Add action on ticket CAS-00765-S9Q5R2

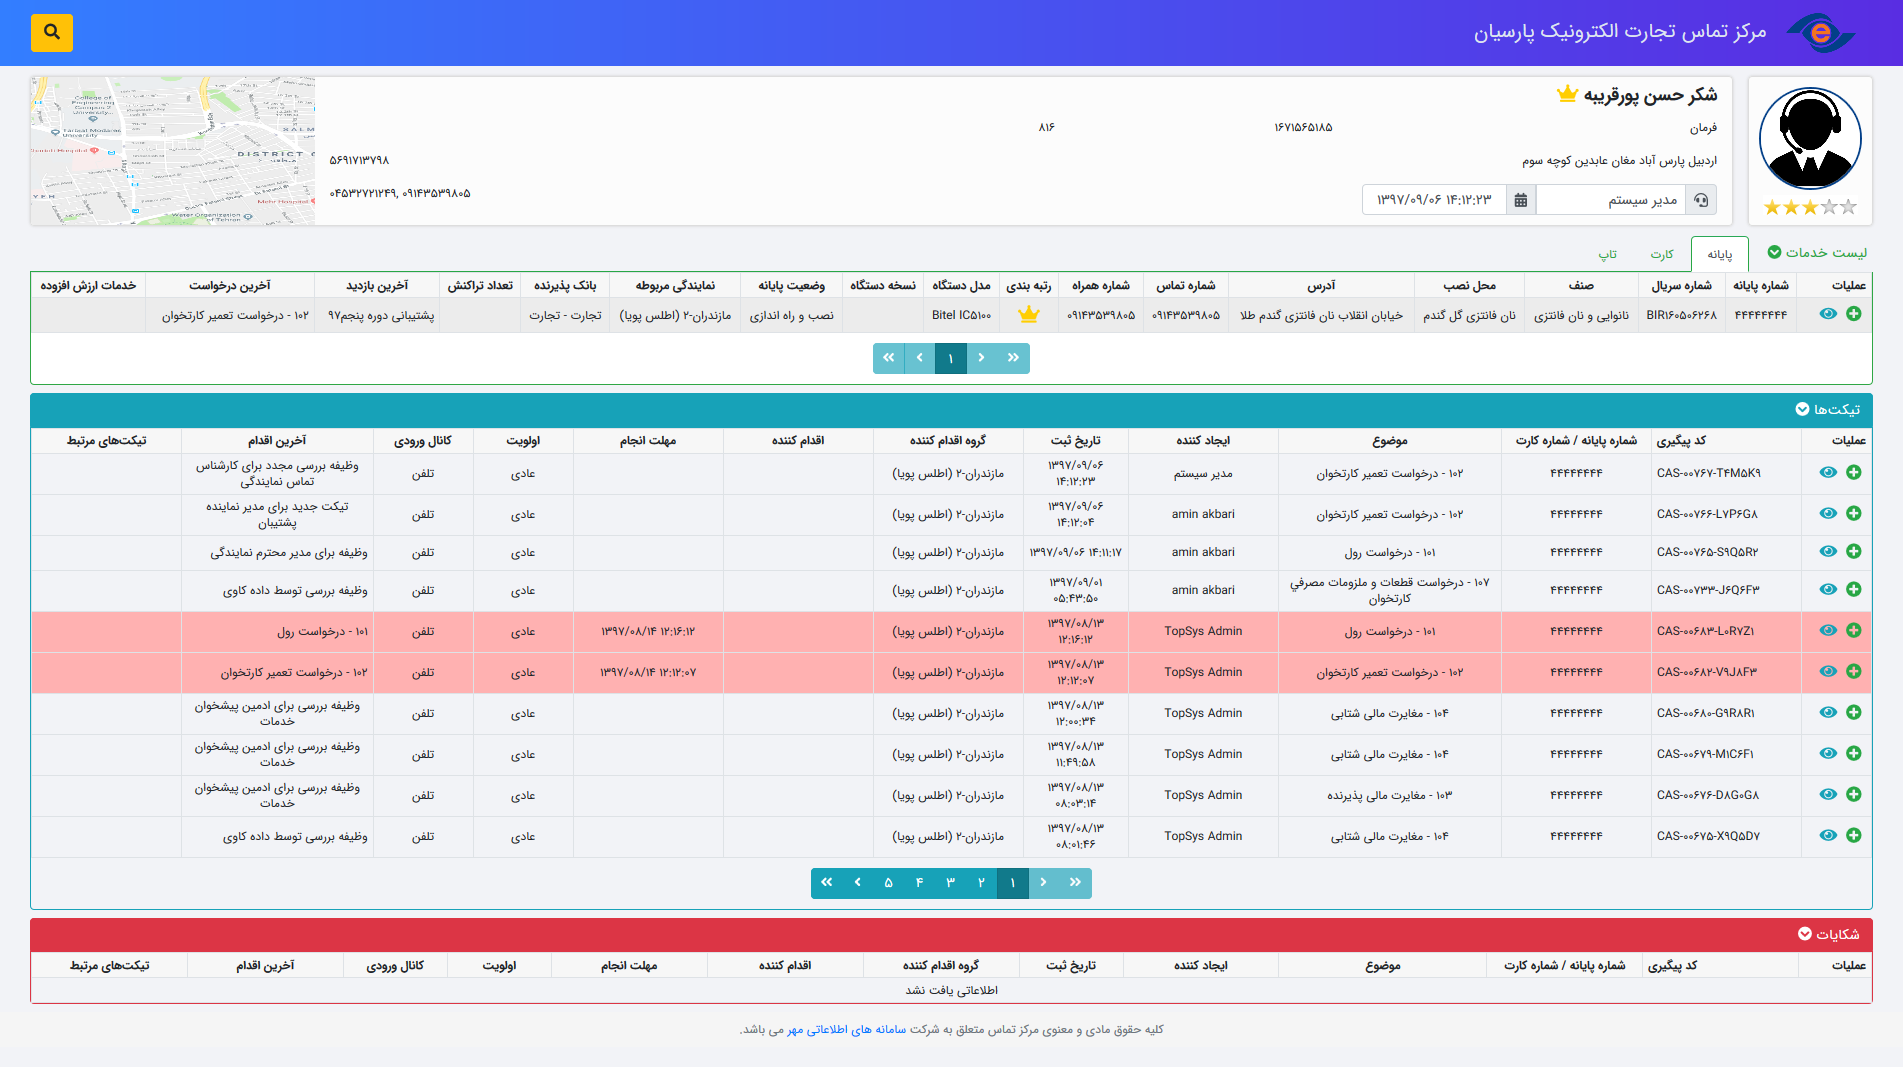(x=1854, y=551)
